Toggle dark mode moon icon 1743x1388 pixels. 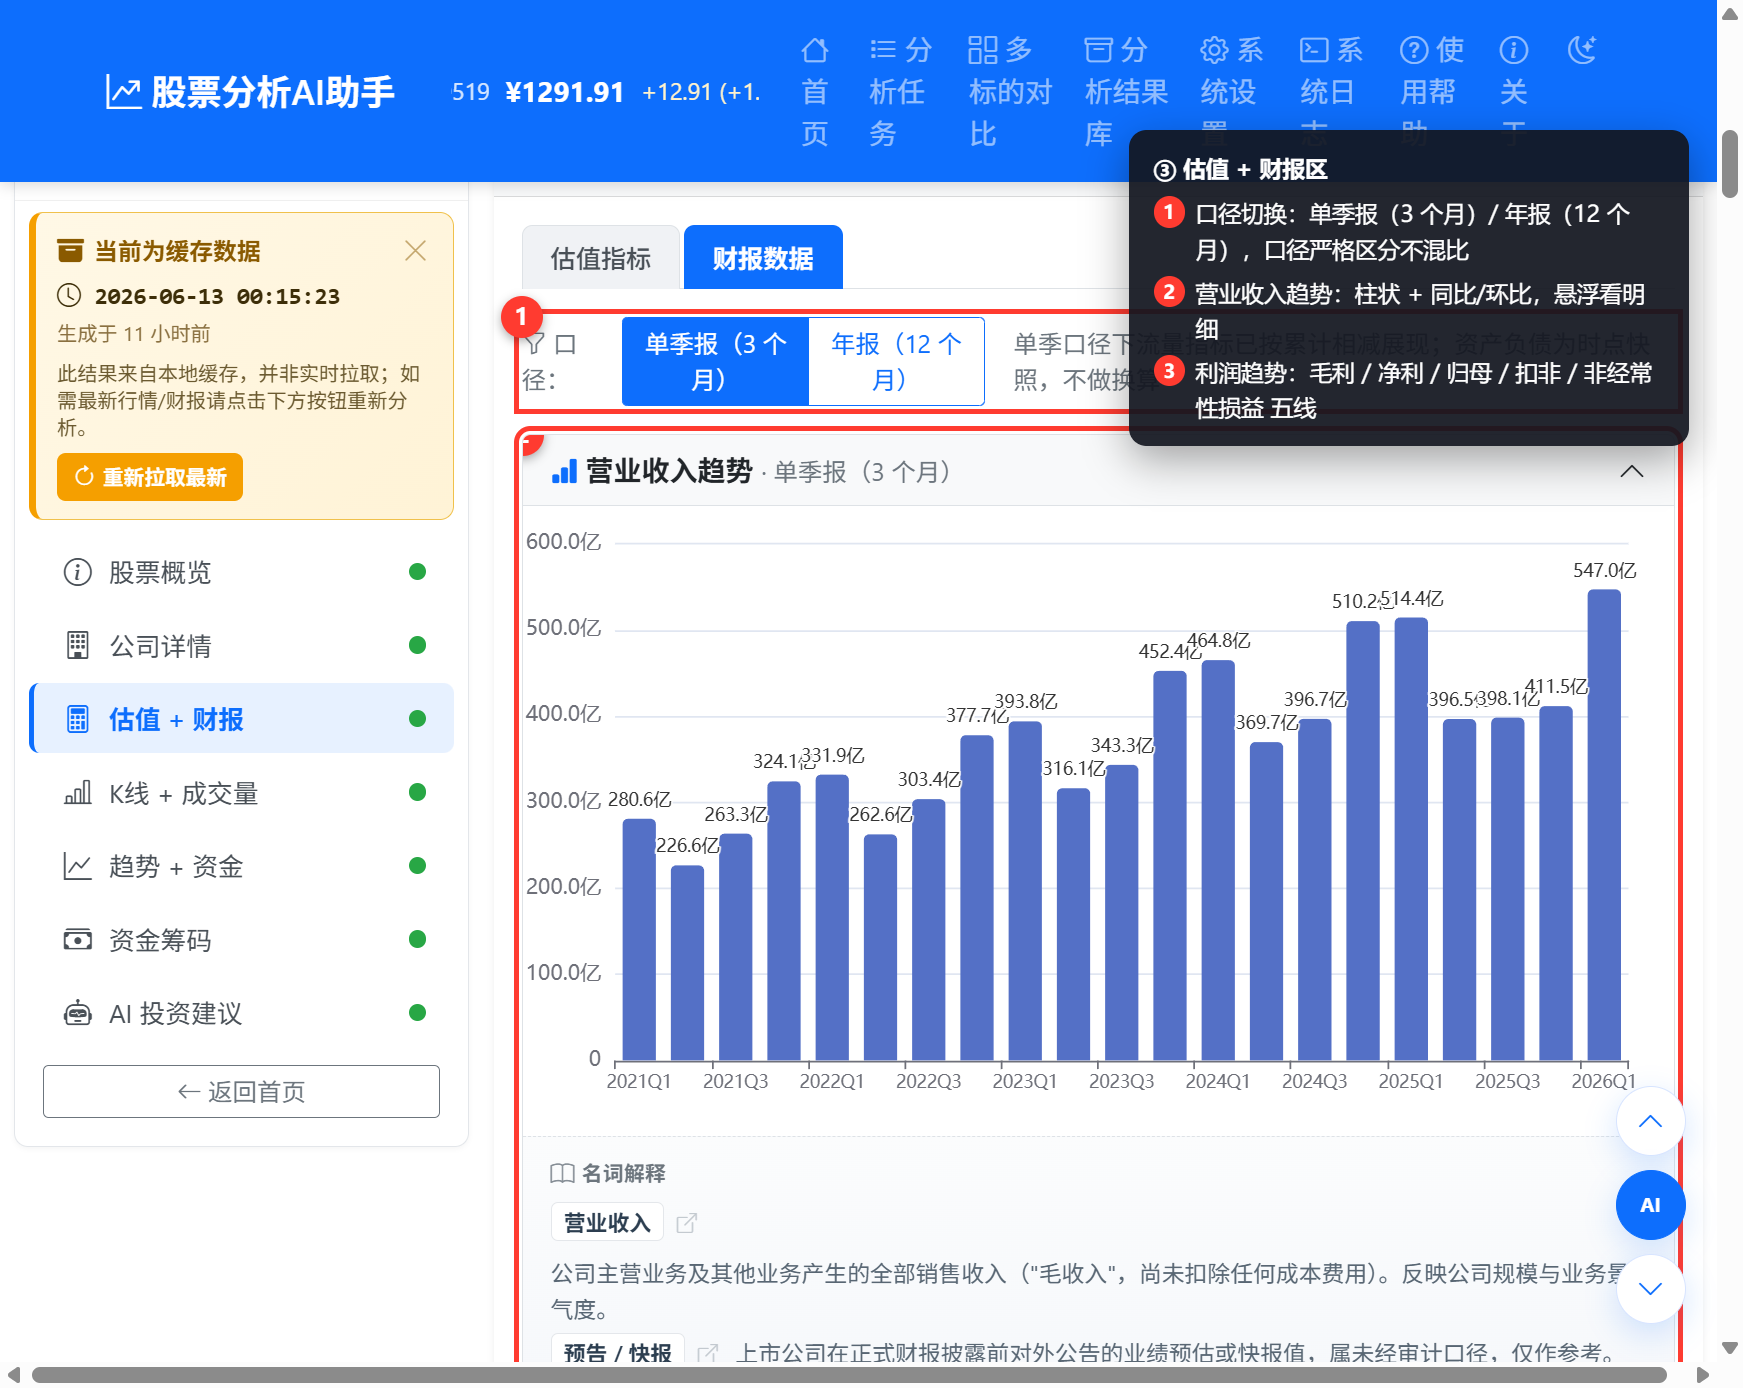[x=1582, y=49]
